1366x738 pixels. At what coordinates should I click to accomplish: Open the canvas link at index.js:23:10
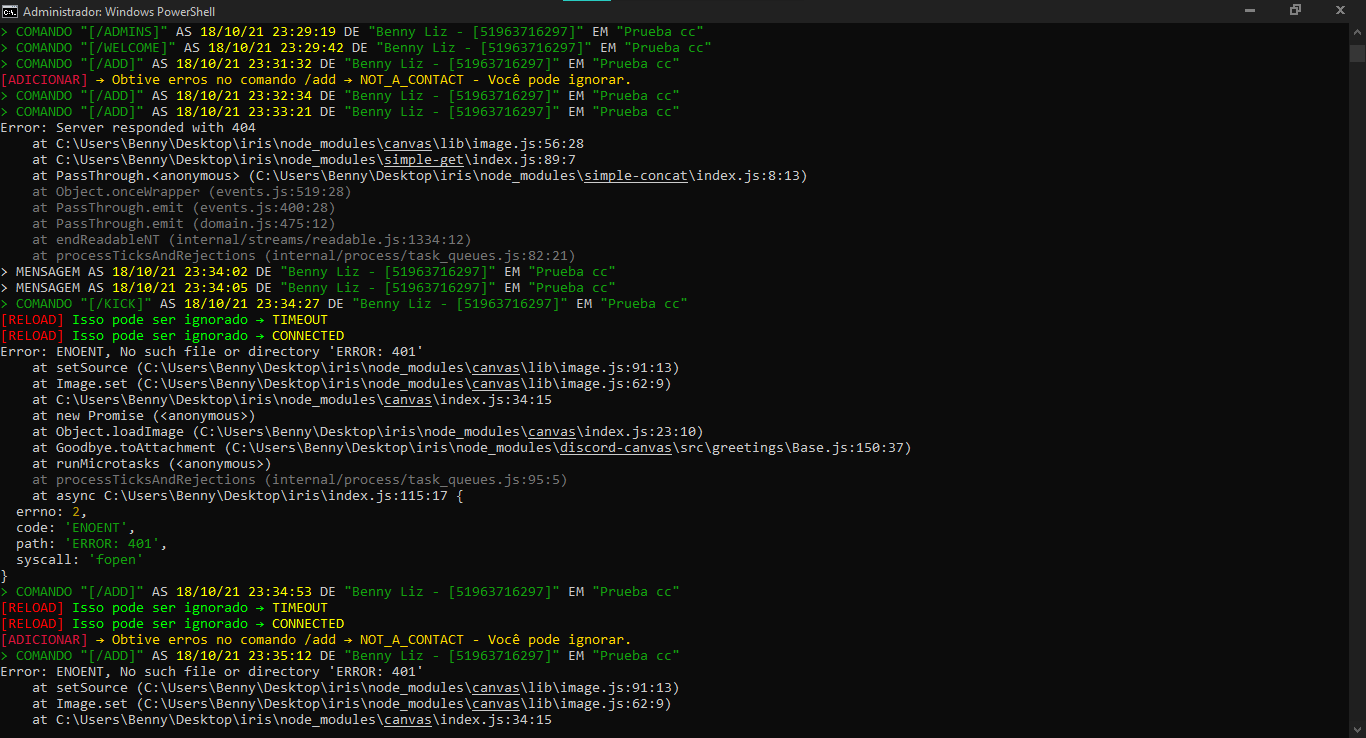(550, 431)
